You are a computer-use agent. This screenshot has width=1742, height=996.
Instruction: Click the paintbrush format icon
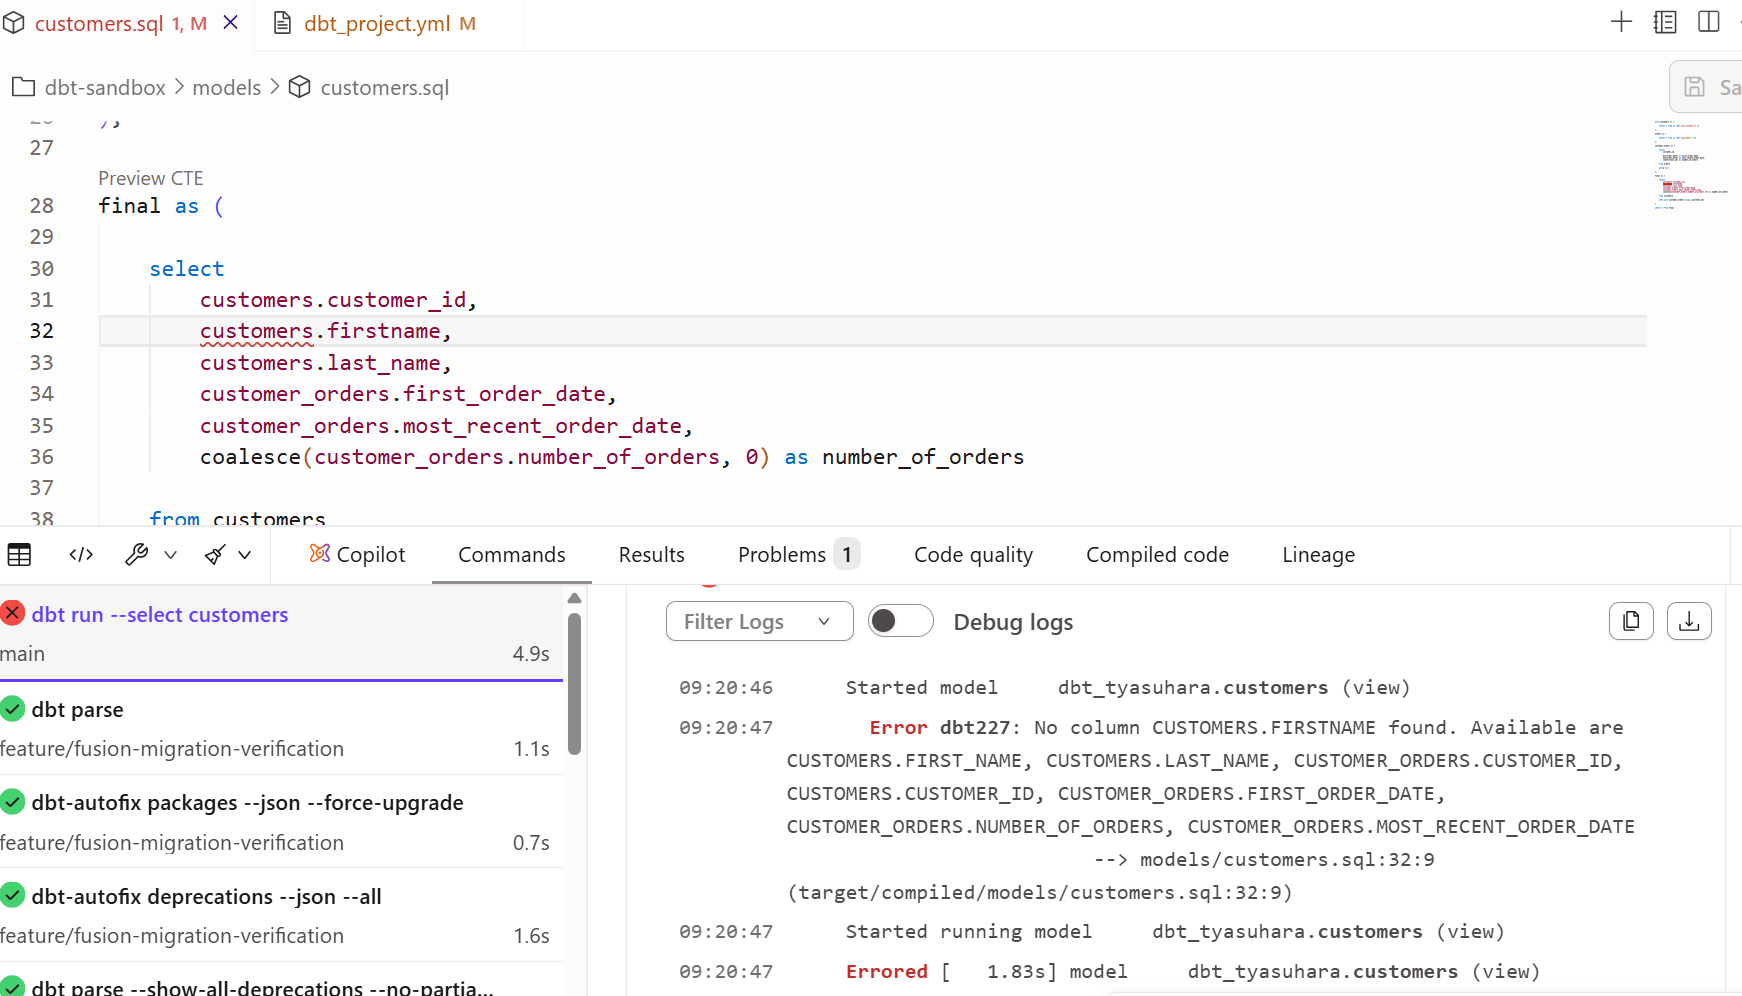215,555
